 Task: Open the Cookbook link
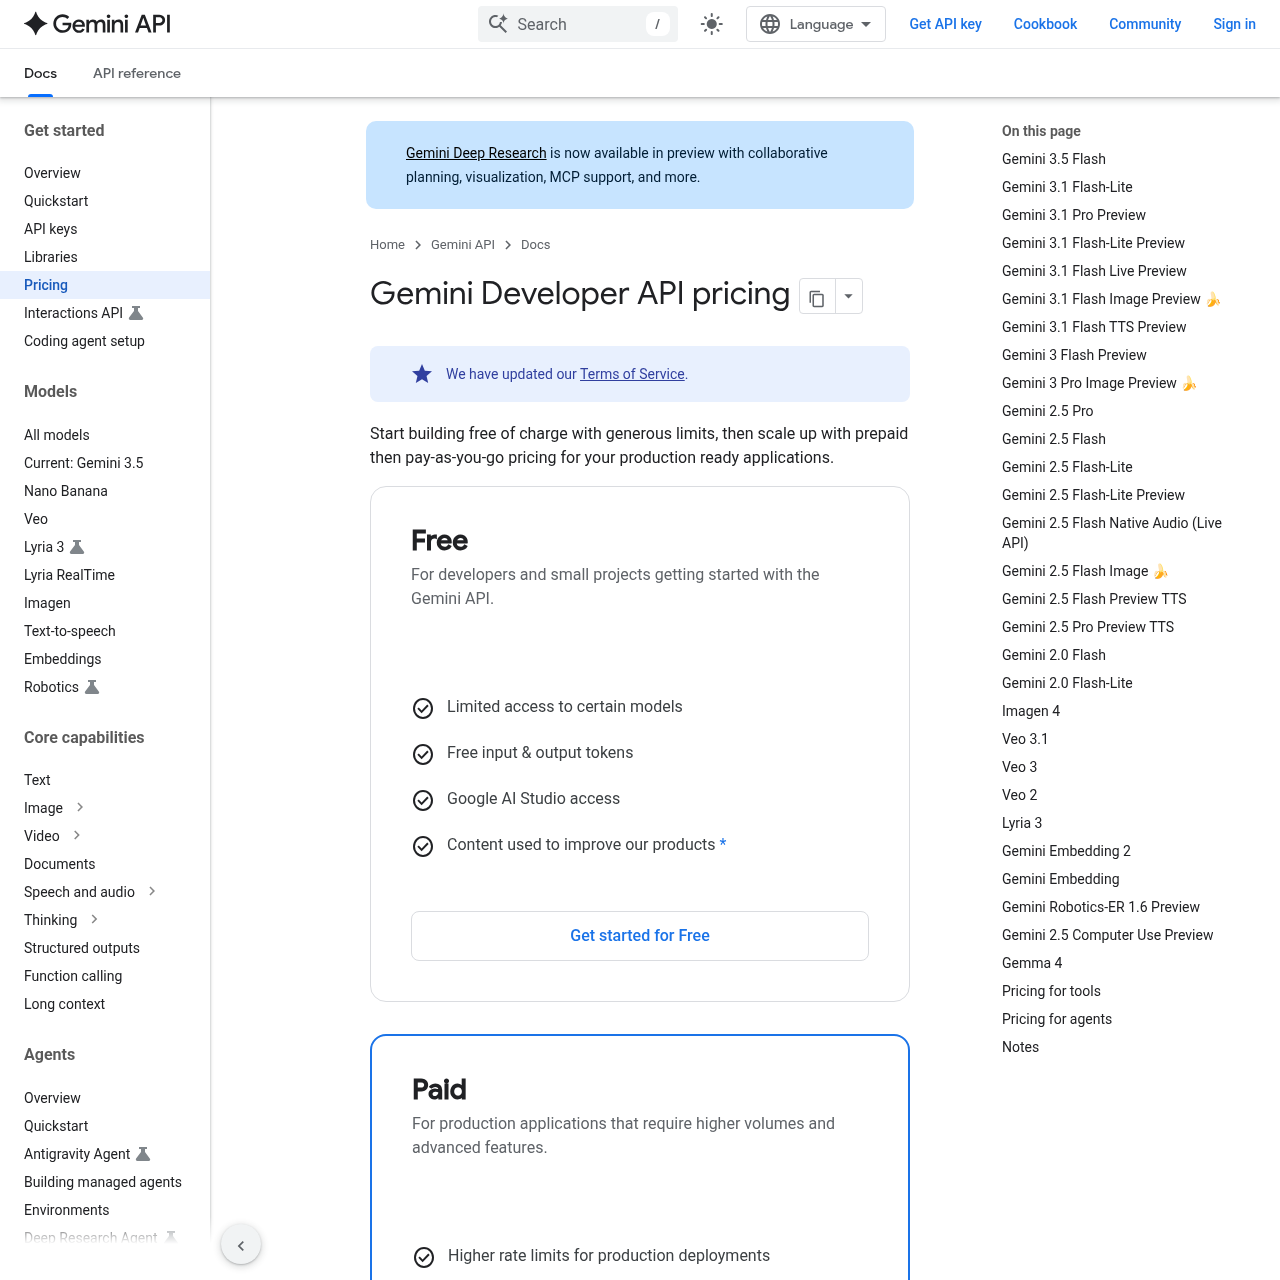coord(1045,24)
